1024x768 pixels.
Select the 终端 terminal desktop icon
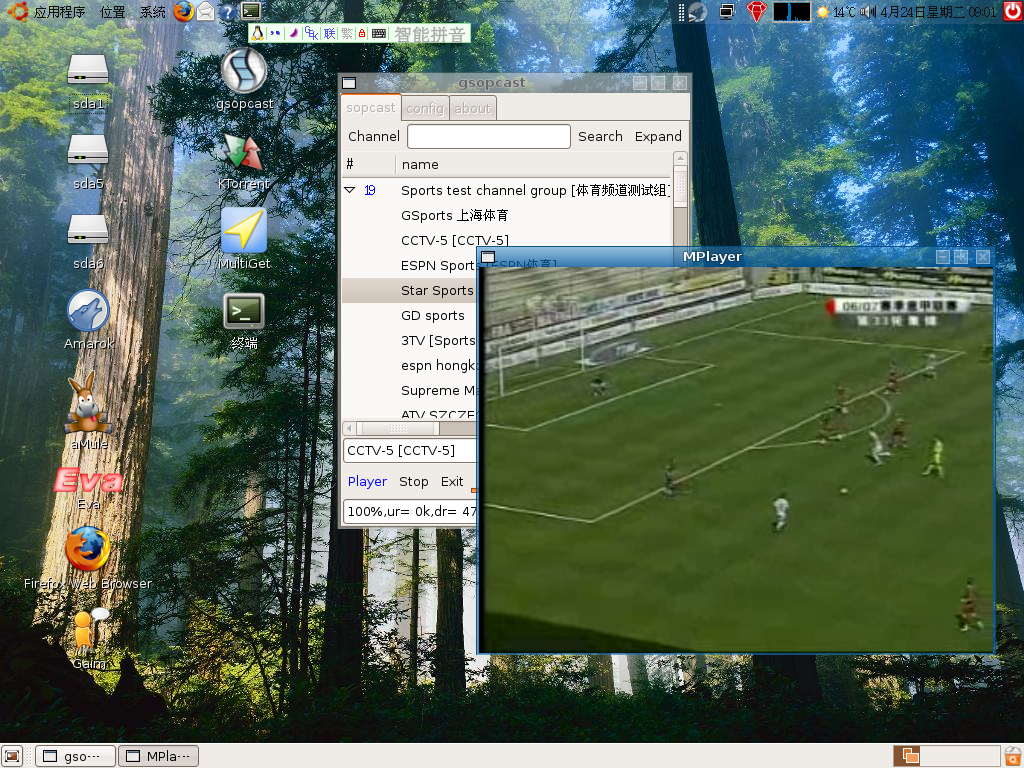244,312
